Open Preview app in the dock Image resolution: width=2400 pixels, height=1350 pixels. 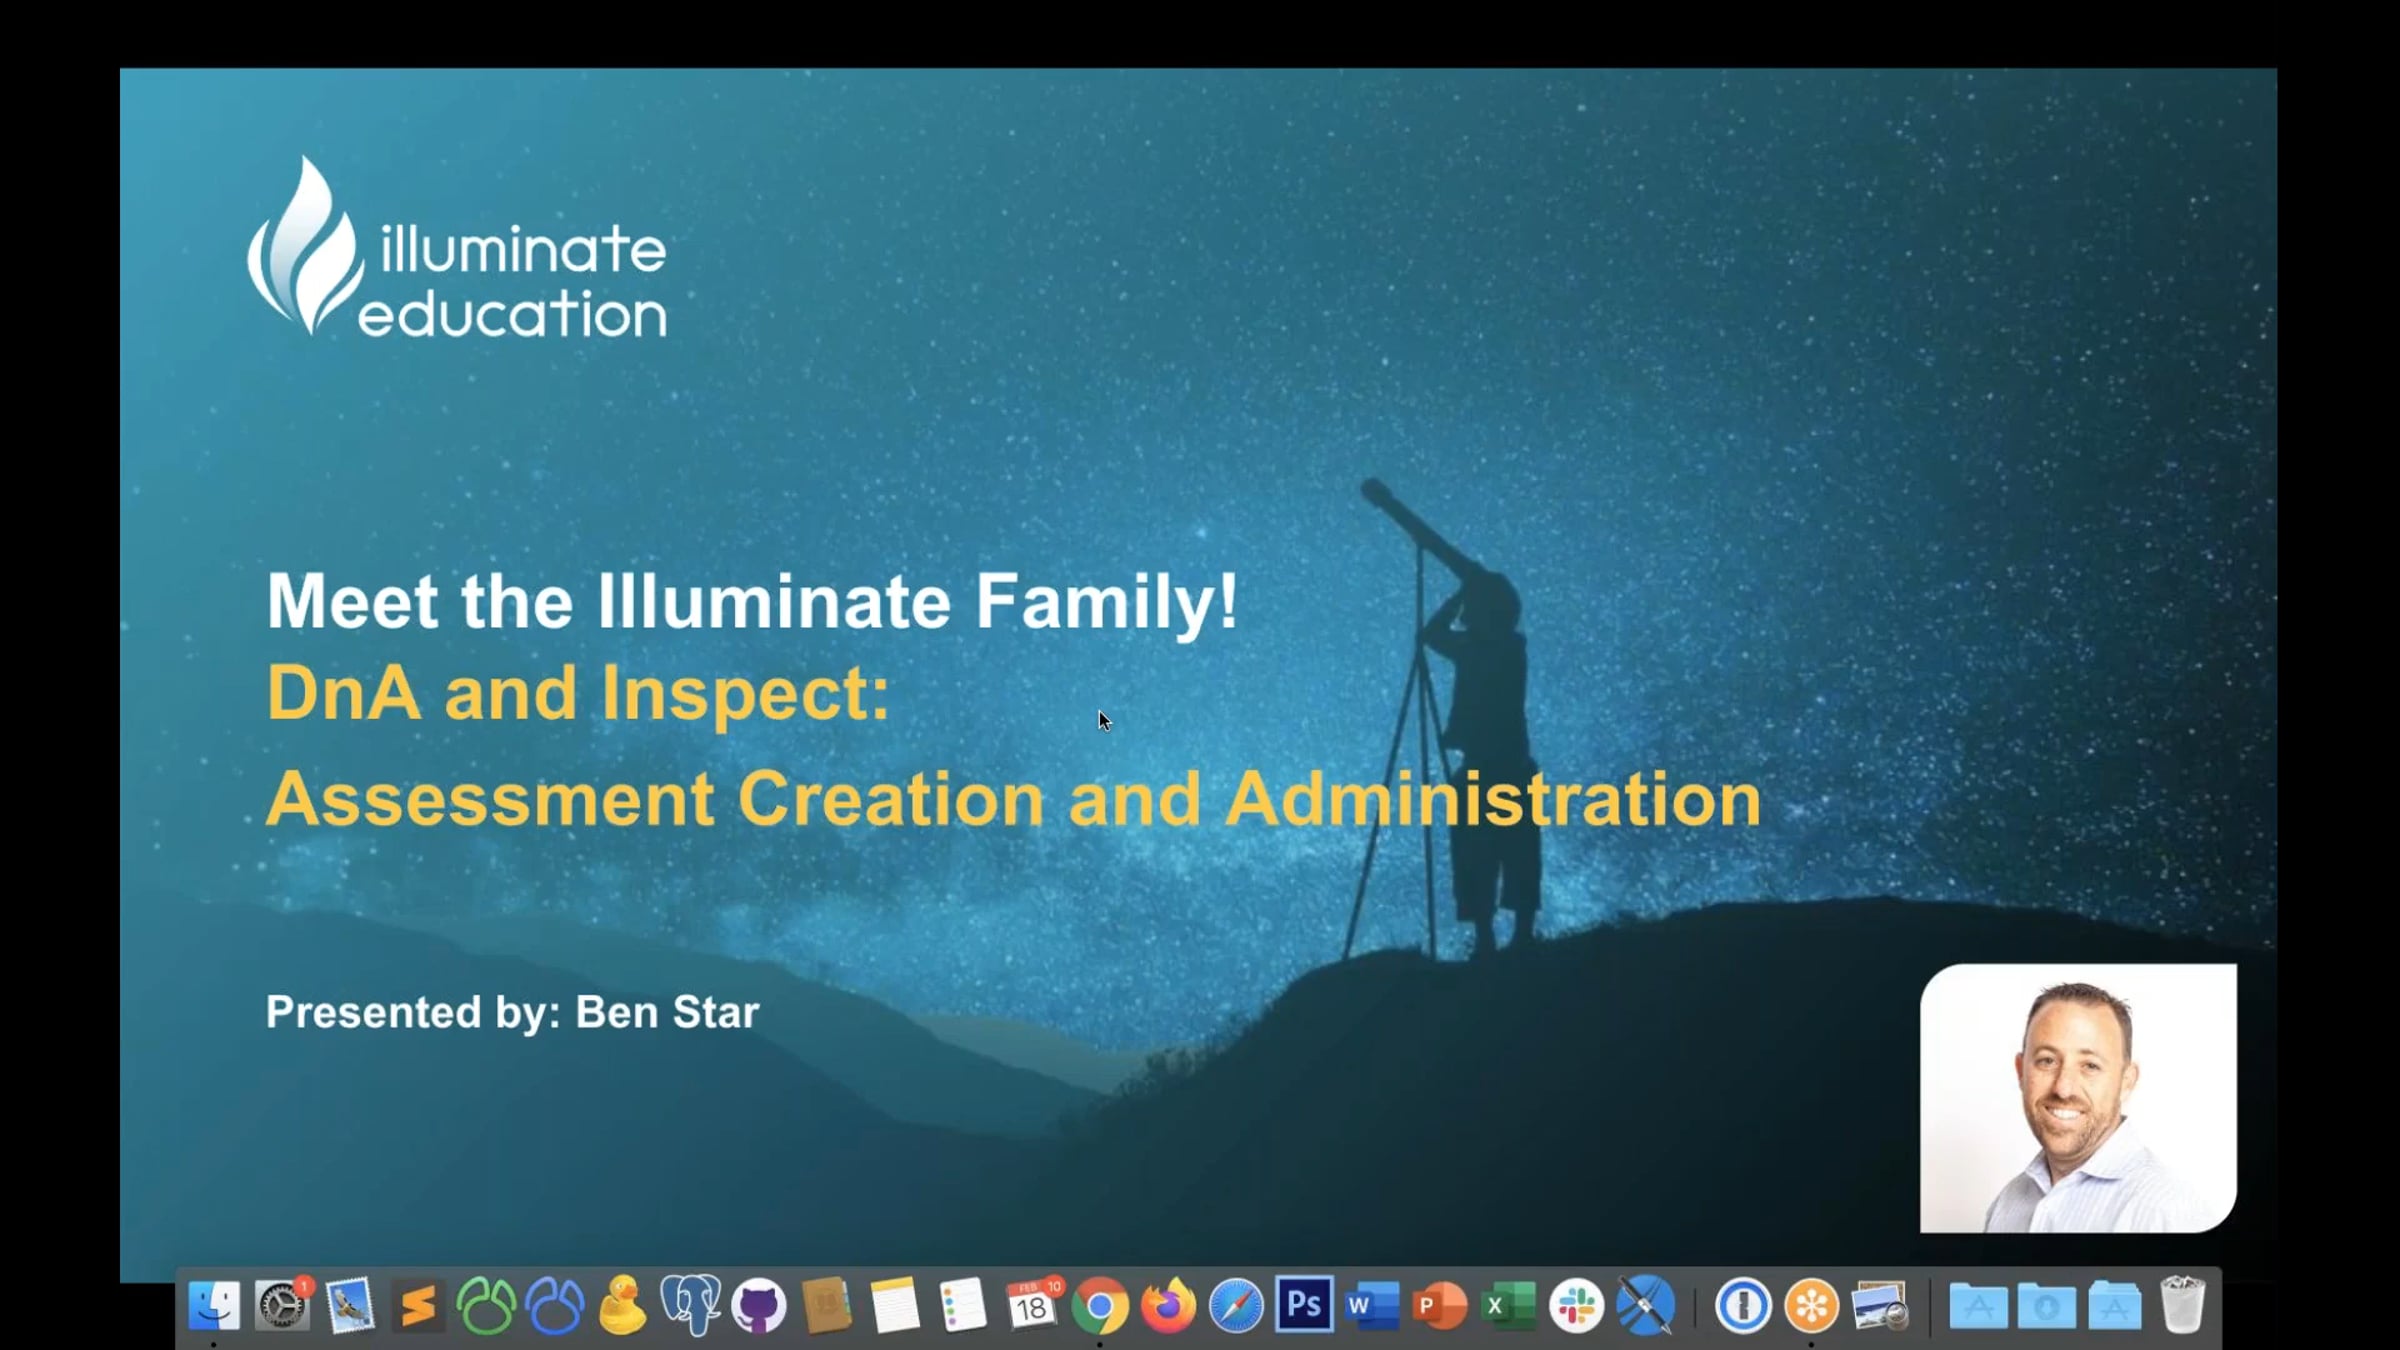1880,1305
